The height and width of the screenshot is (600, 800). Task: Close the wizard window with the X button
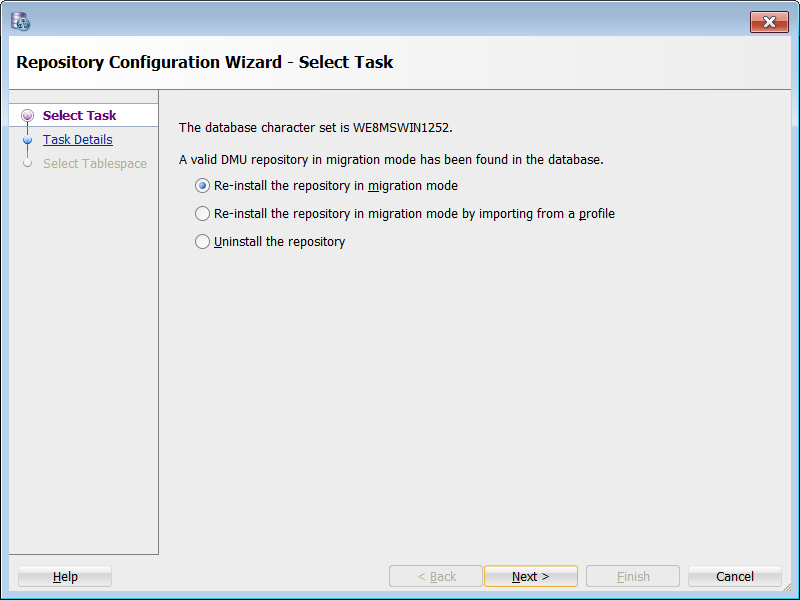tap(769, 22)
